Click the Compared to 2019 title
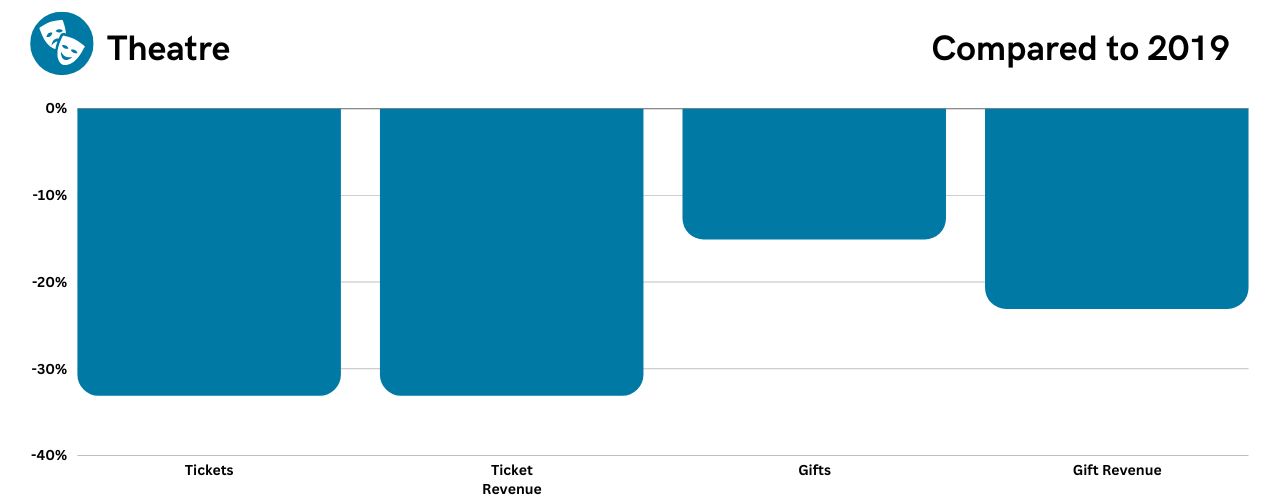This screenshot has width=1280, height=500. pos(1080,48)
